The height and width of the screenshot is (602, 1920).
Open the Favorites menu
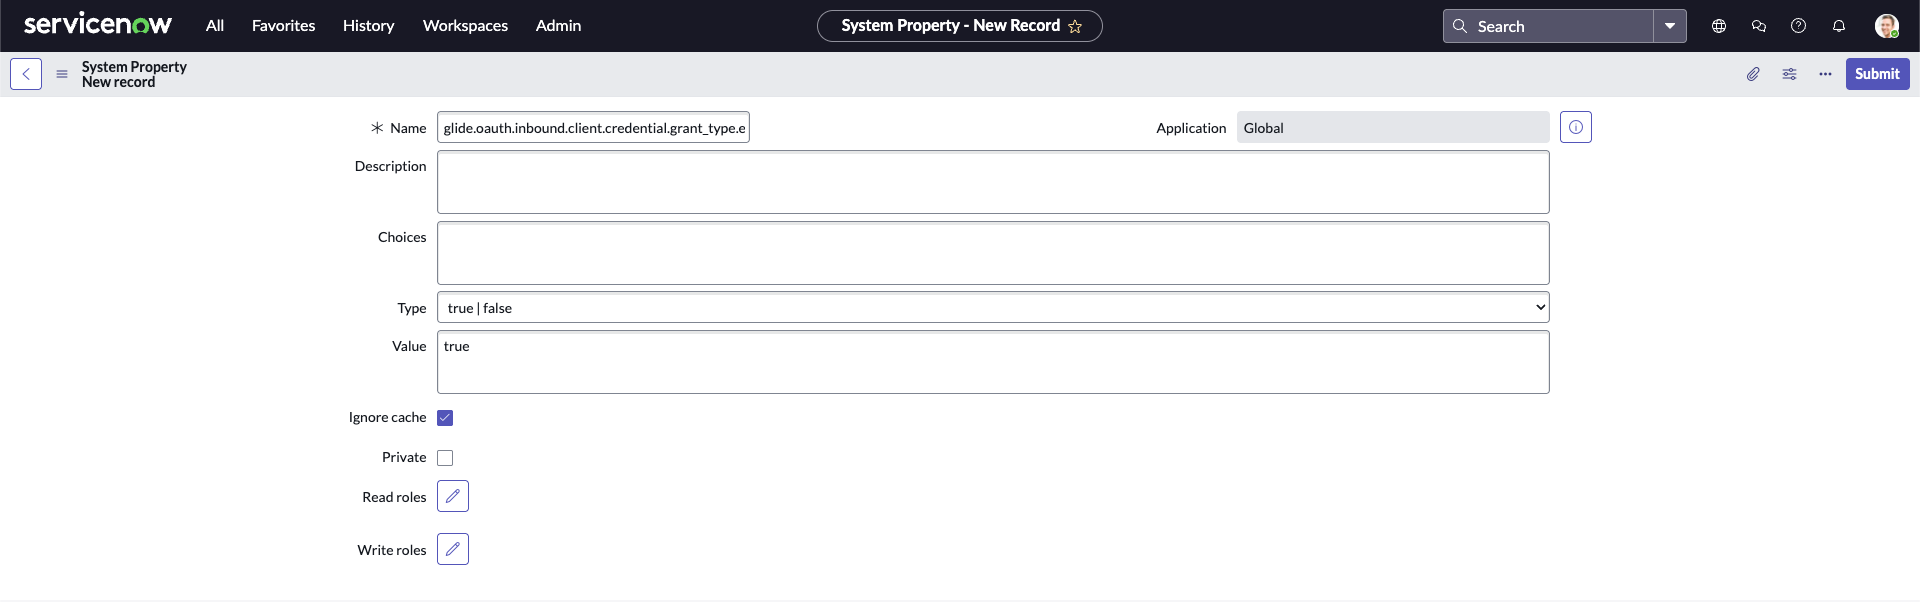tap(284, 26)
